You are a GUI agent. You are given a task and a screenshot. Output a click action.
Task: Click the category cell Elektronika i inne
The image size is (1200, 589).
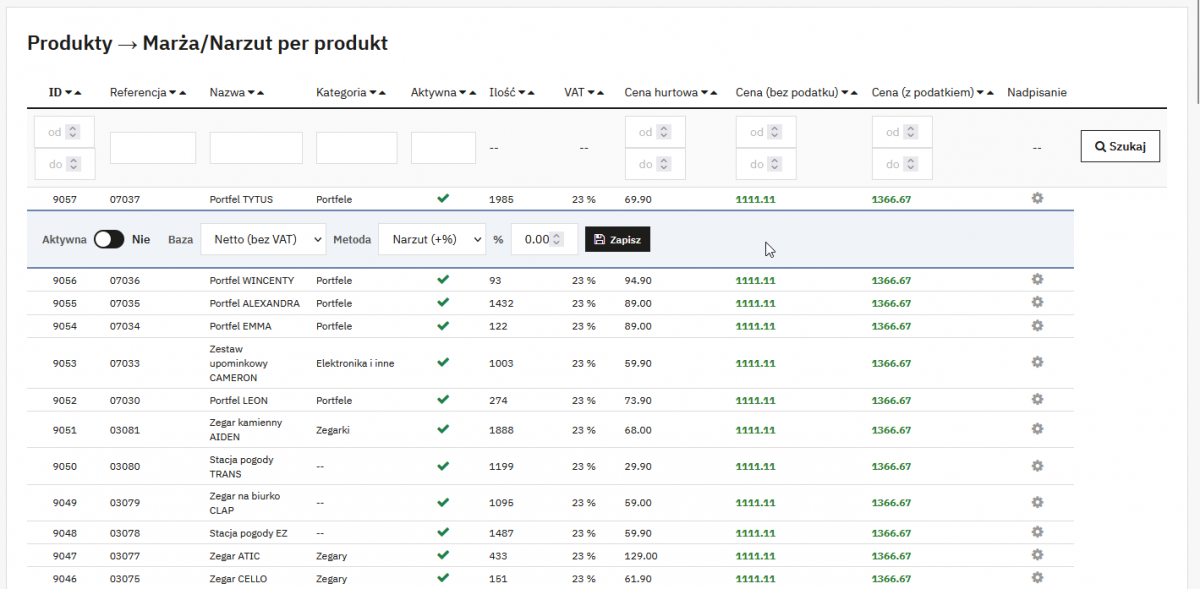click(355, 363)
